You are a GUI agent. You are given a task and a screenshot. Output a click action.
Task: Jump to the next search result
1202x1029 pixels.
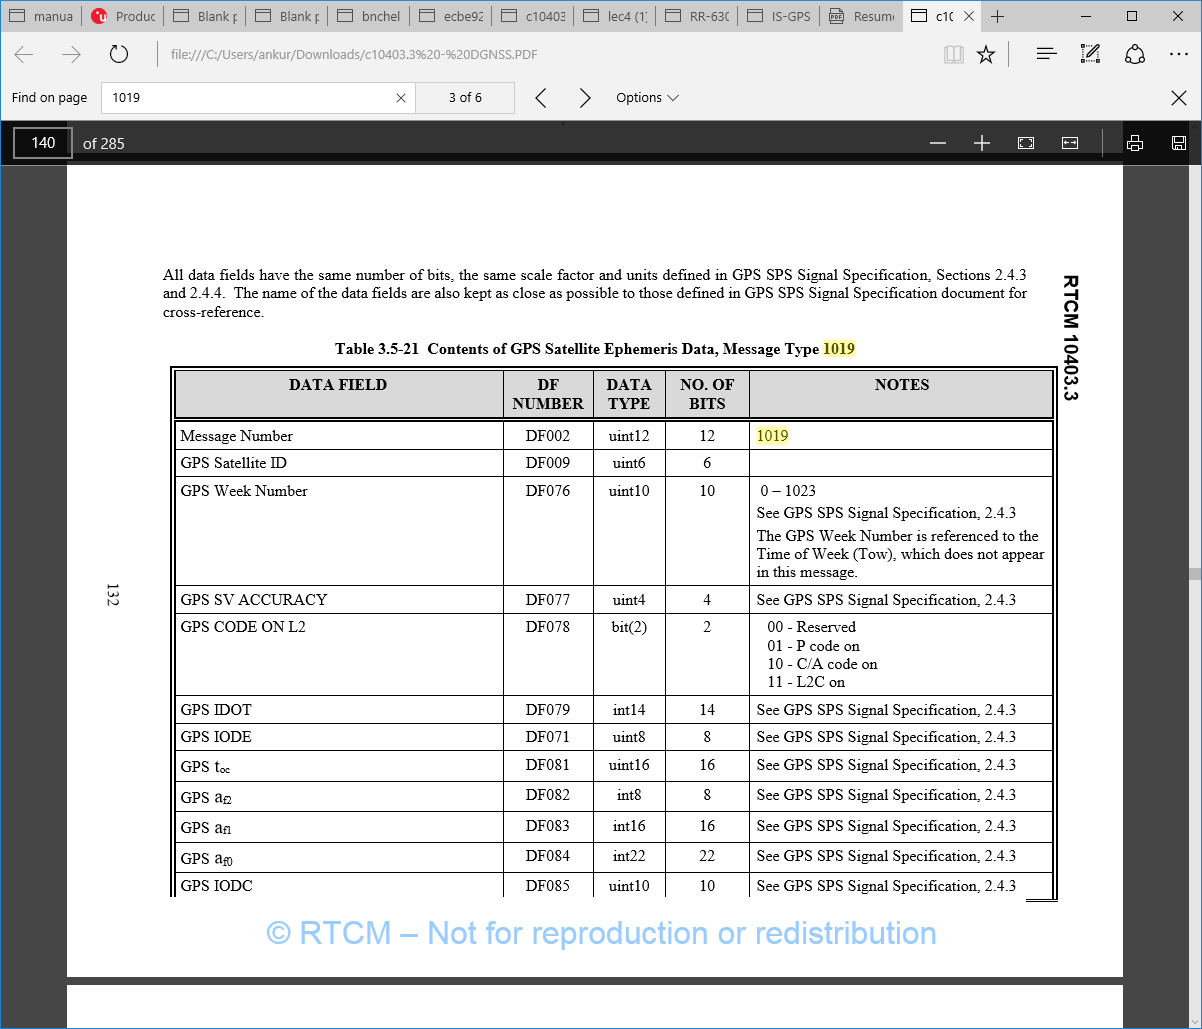(585, 98)
